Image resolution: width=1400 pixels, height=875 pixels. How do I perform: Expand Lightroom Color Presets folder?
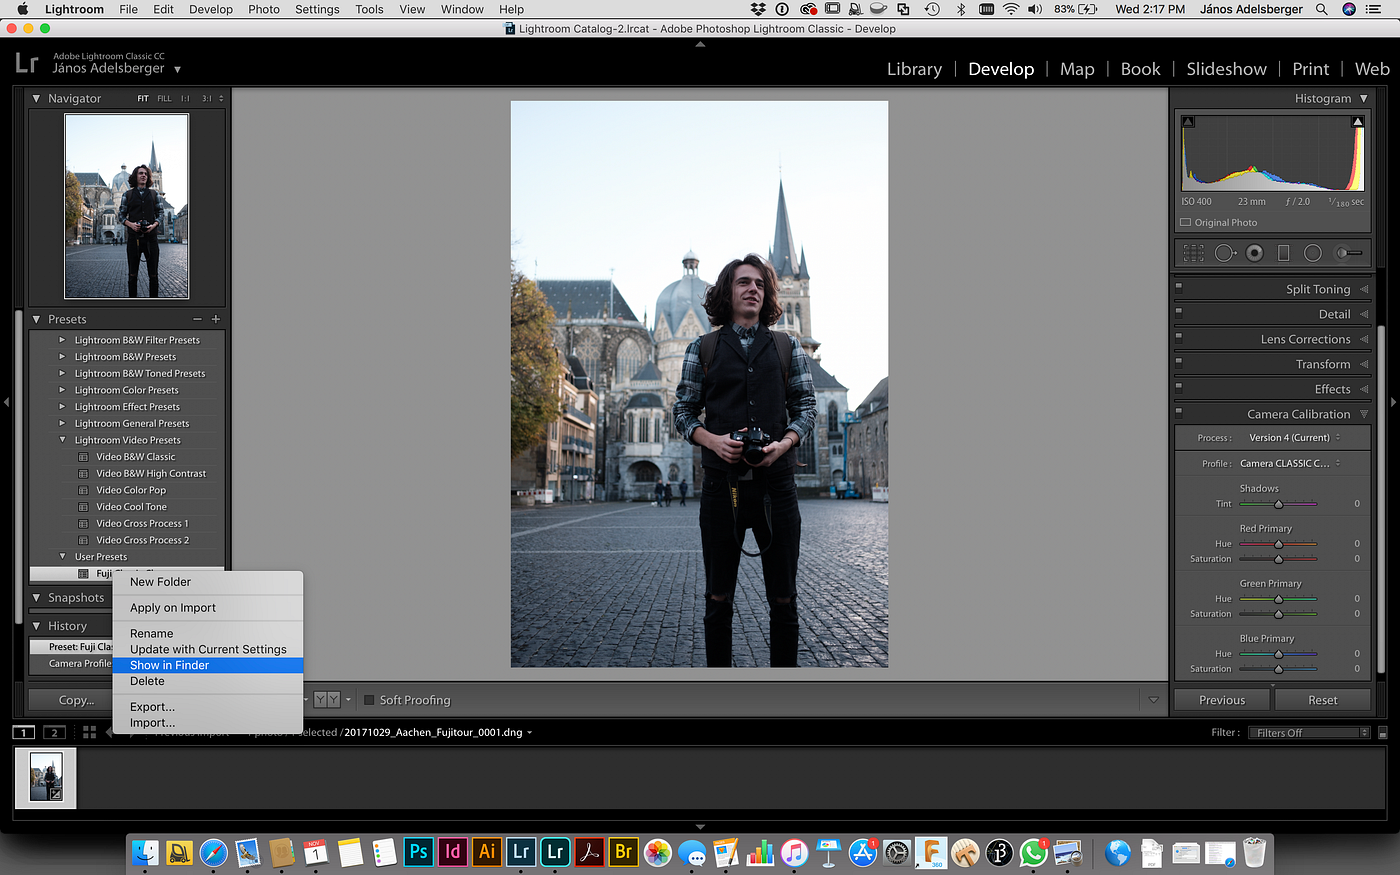(x=62, y=390)
